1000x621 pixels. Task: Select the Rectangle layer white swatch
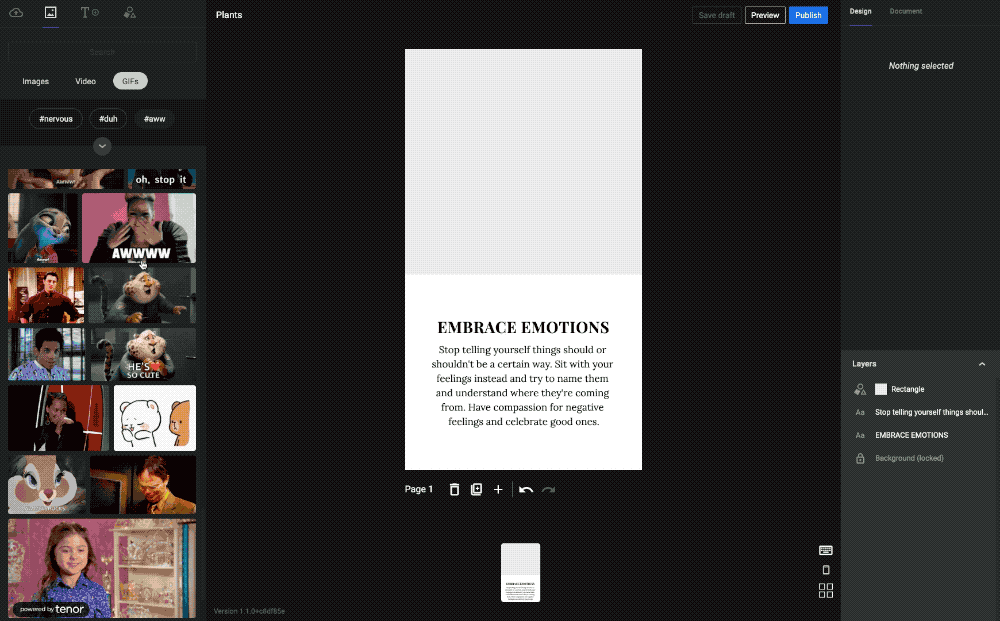pos(881,389)
